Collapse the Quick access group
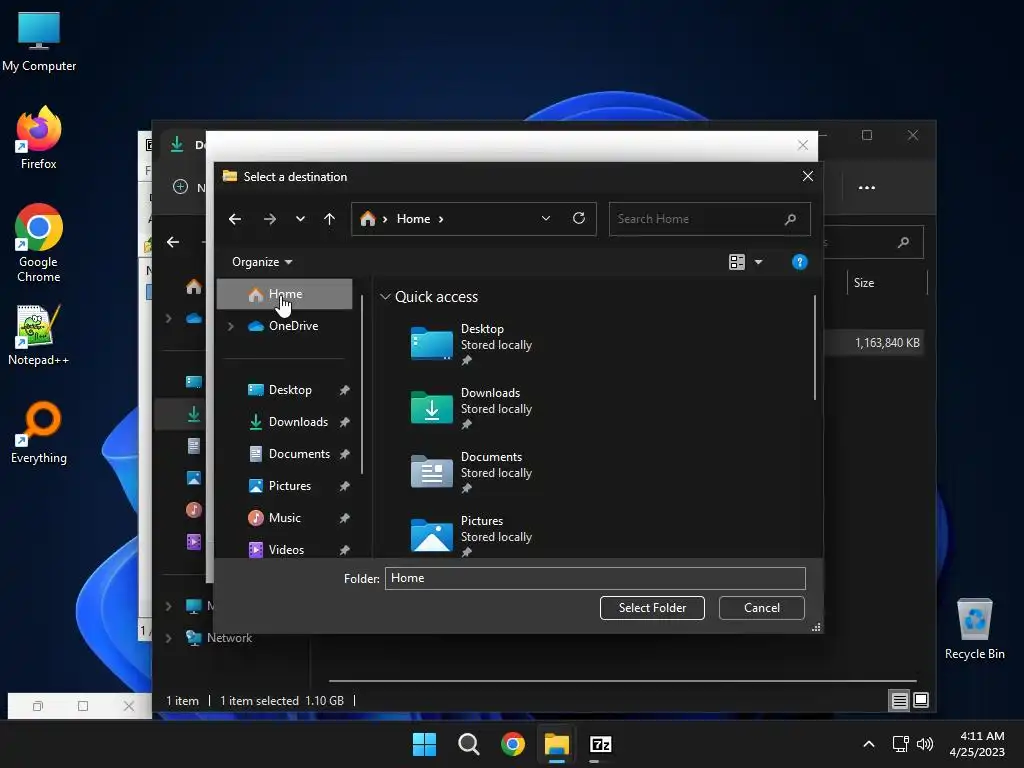1024x768 pixels. (x=385, y=297)
